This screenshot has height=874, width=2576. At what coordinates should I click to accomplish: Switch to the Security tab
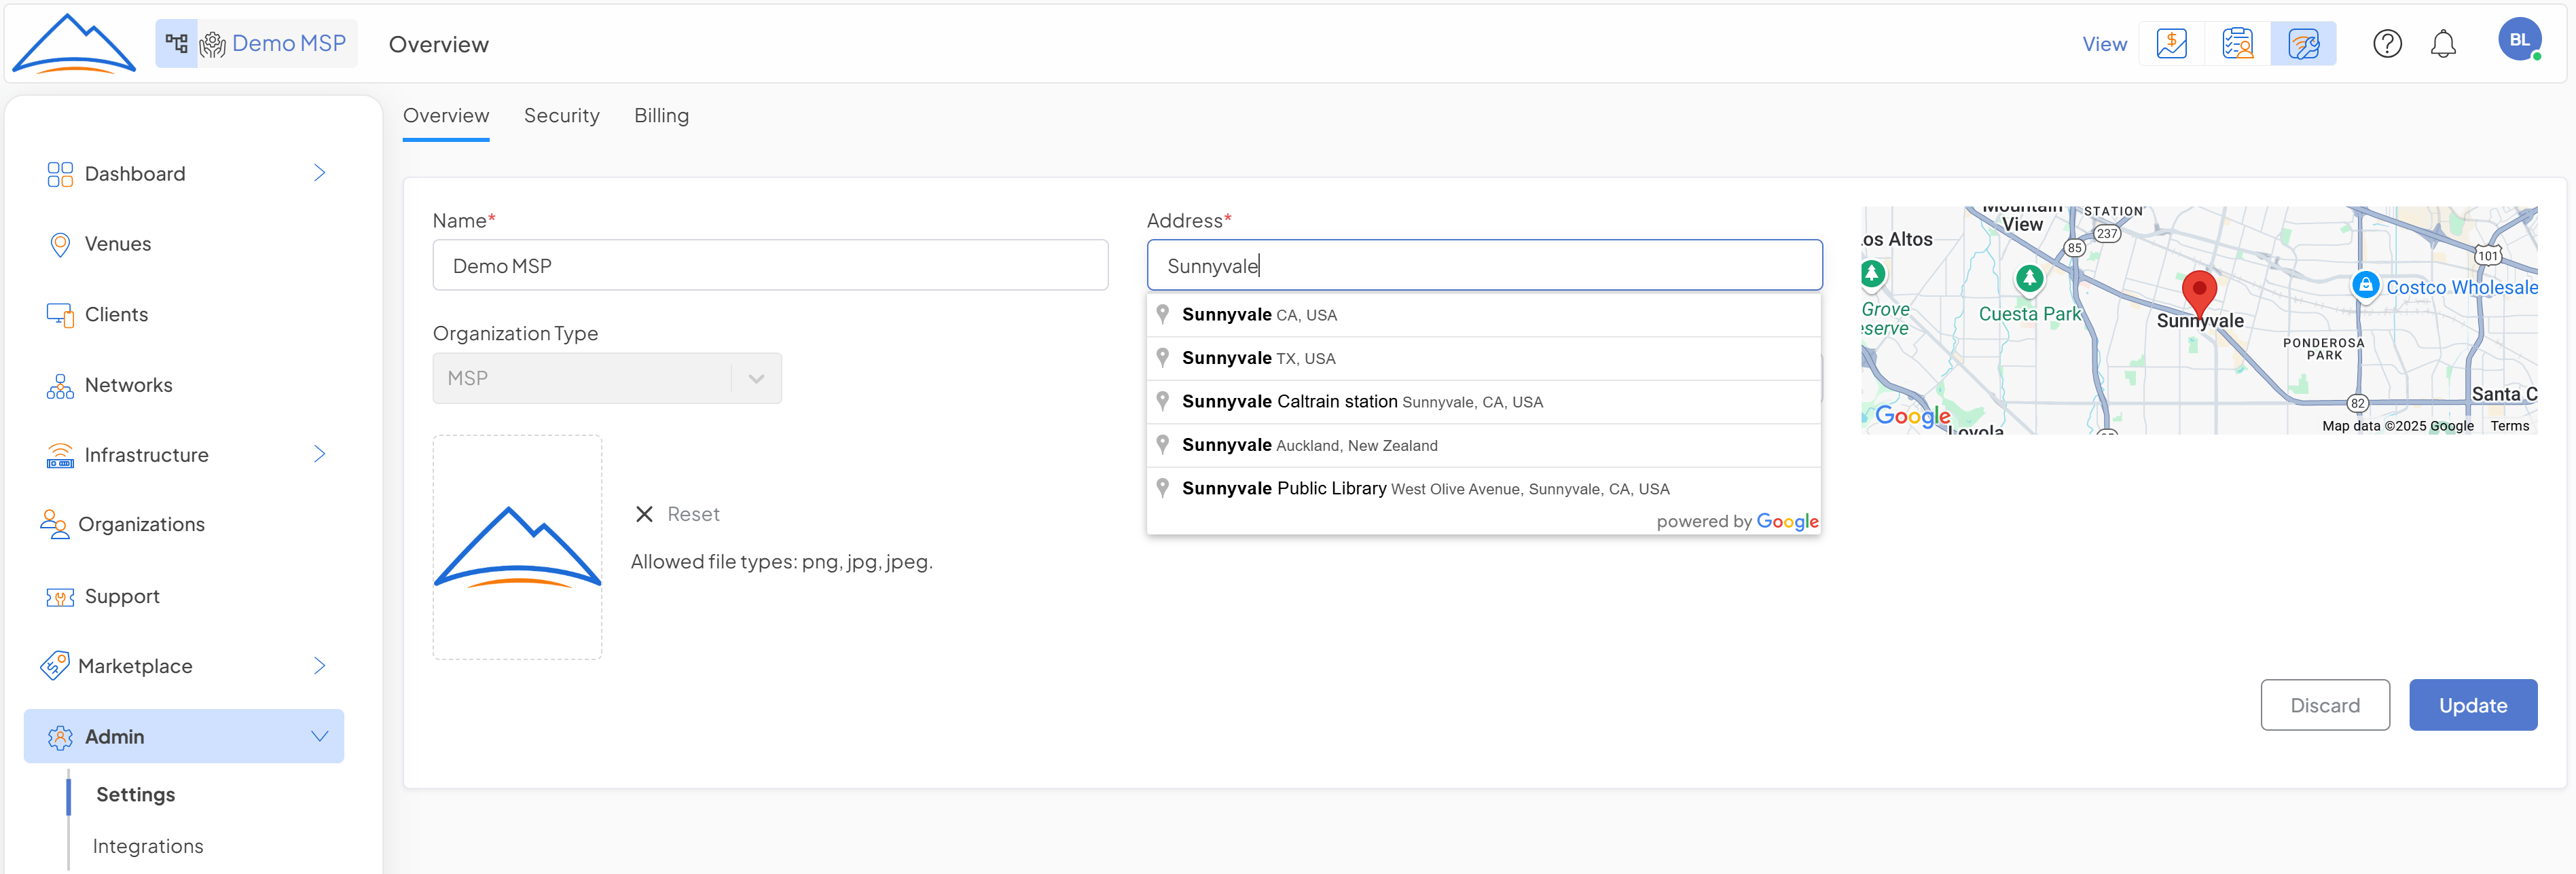(561, 116)
